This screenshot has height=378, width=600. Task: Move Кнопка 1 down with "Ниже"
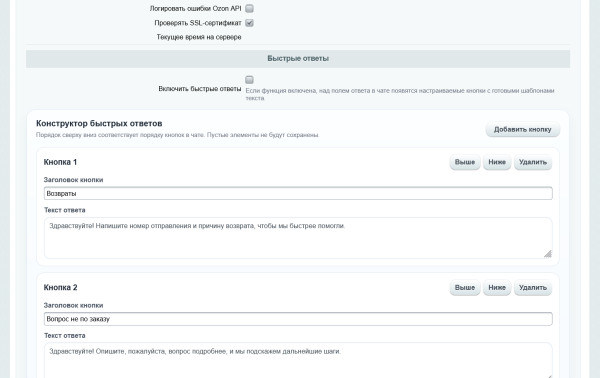point(497,162)
